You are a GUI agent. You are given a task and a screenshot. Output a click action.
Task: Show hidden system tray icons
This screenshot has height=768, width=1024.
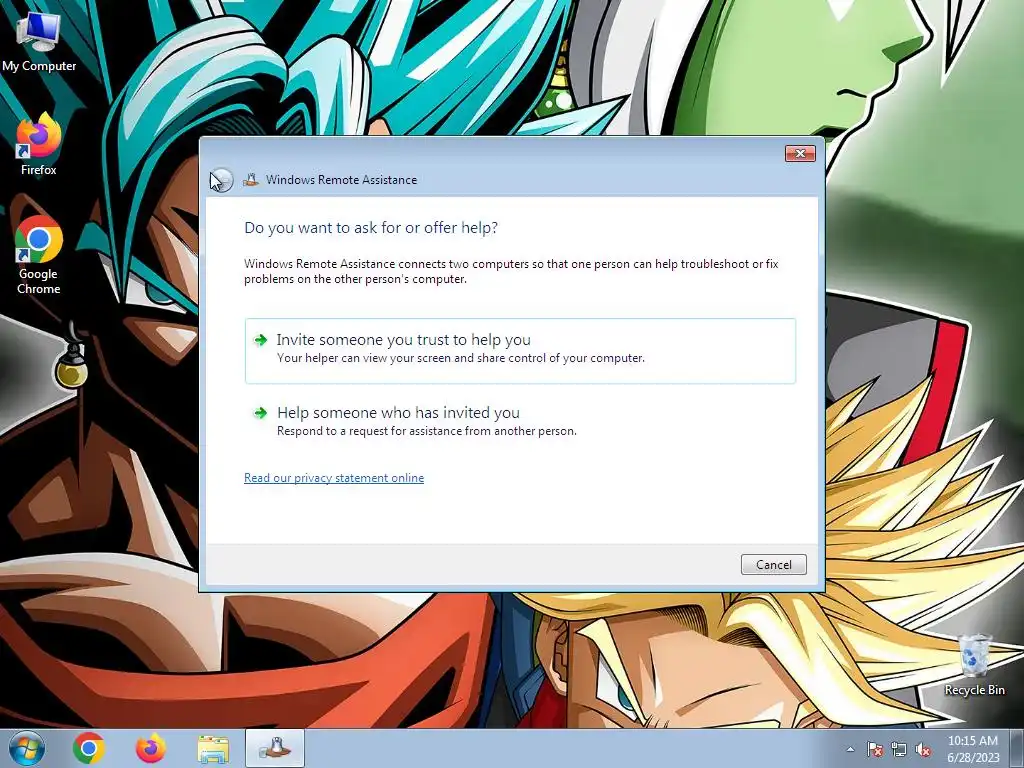[850, 750]
